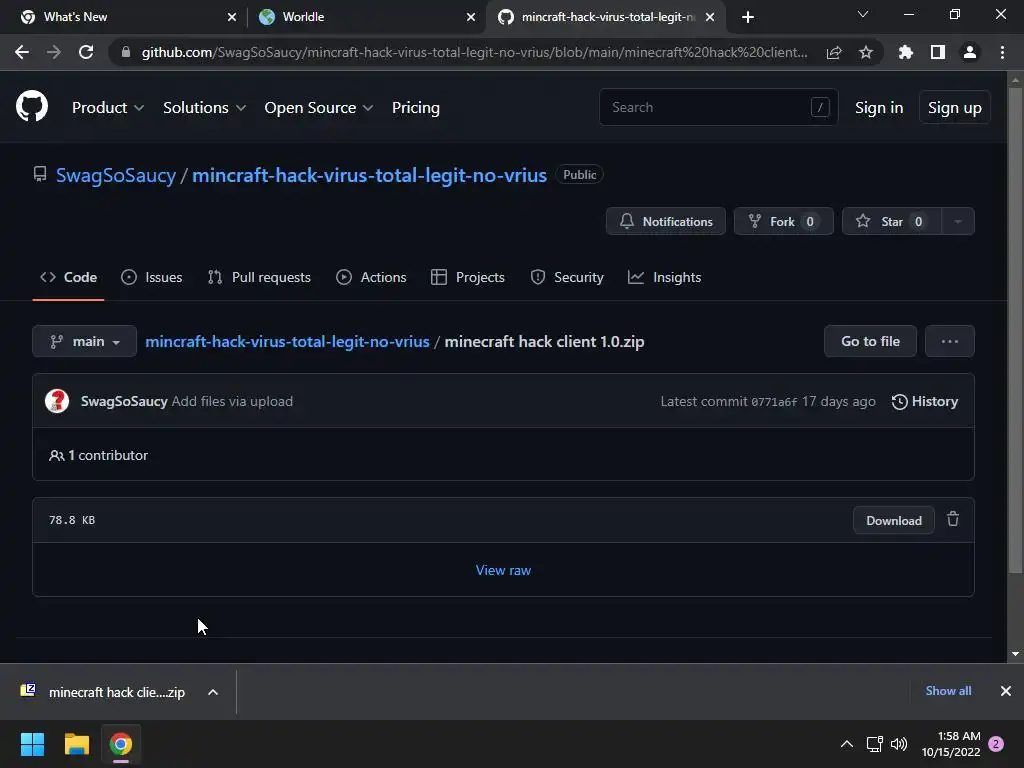The height and width of the screenshot is (768, 1024).
Task: Open Chrome's three-dot menu
Action: coord(1002,52)
